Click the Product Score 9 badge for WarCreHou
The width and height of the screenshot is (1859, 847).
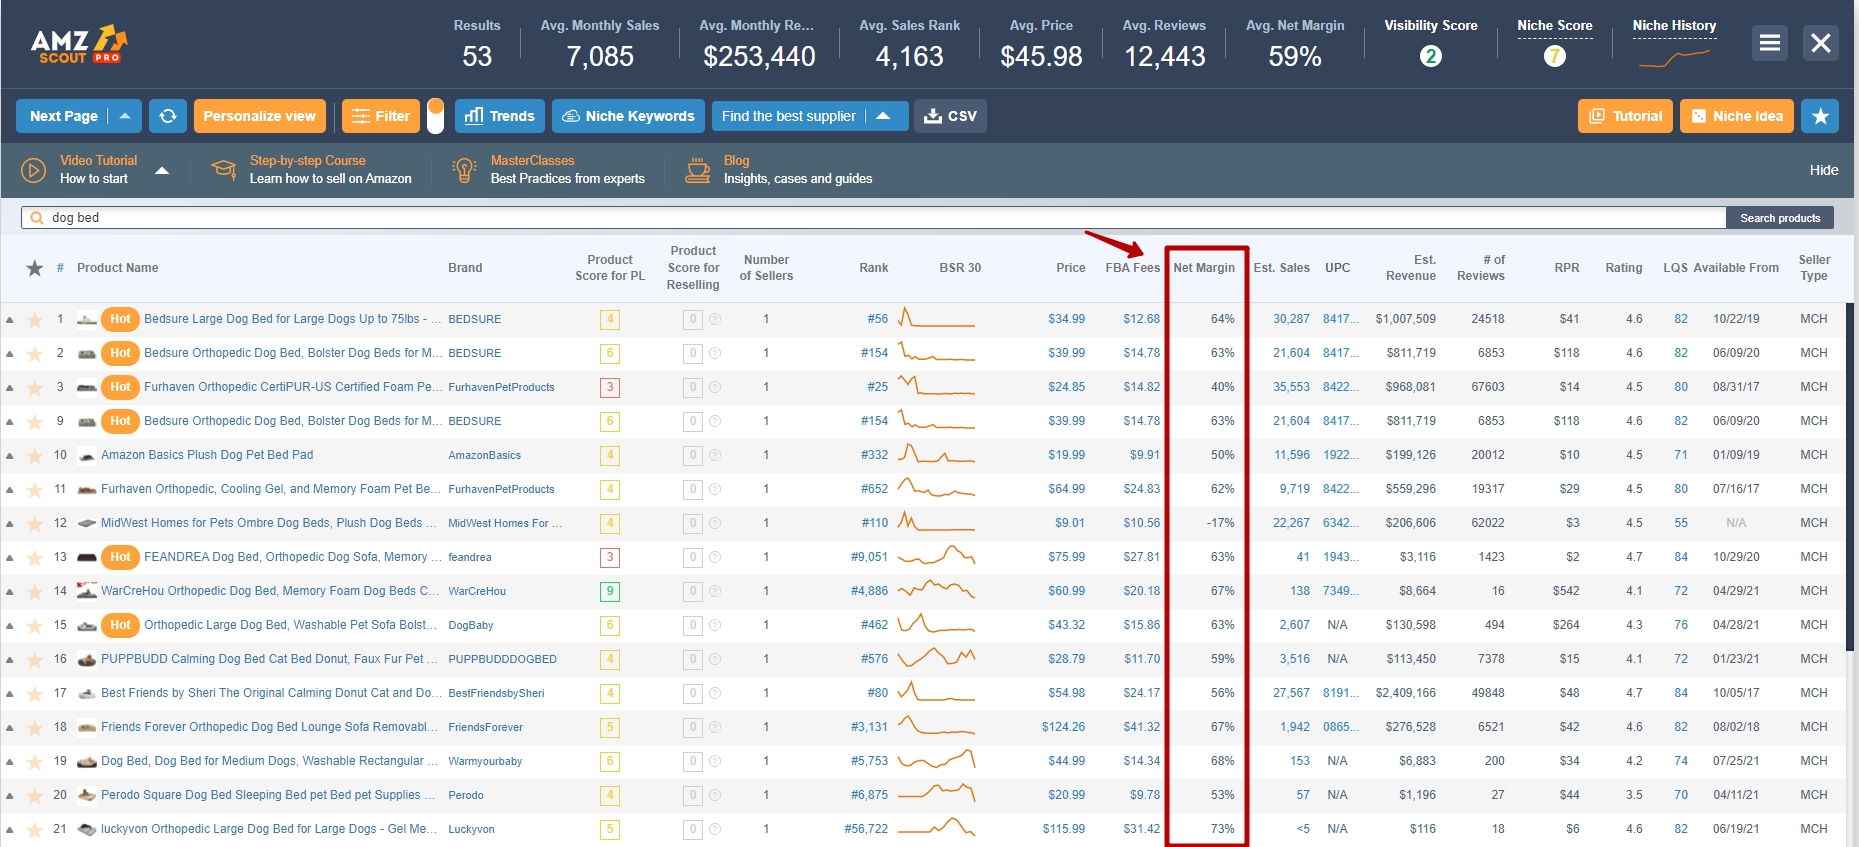click(x=610, y=592)
